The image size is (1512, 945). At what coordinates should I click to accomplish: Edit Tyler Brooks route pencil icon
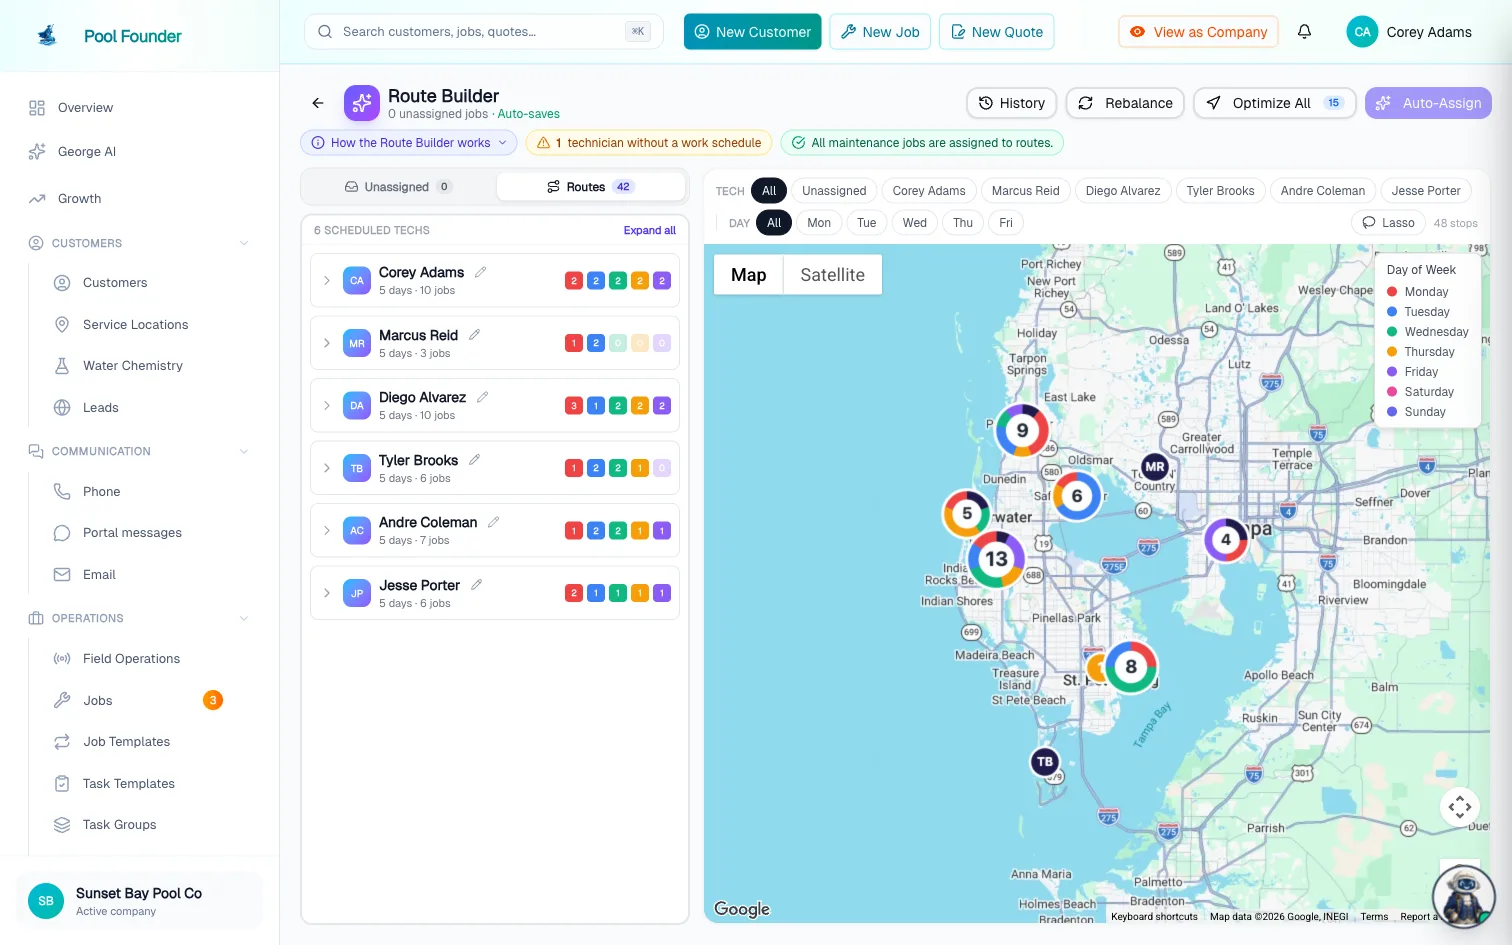coord(475,460)
